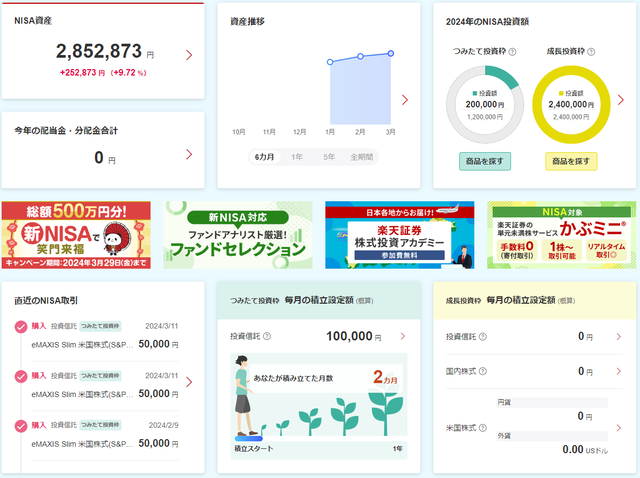640x478 pixels.
Task: Click yellow 商品を探す button
Action: point(571,161)
